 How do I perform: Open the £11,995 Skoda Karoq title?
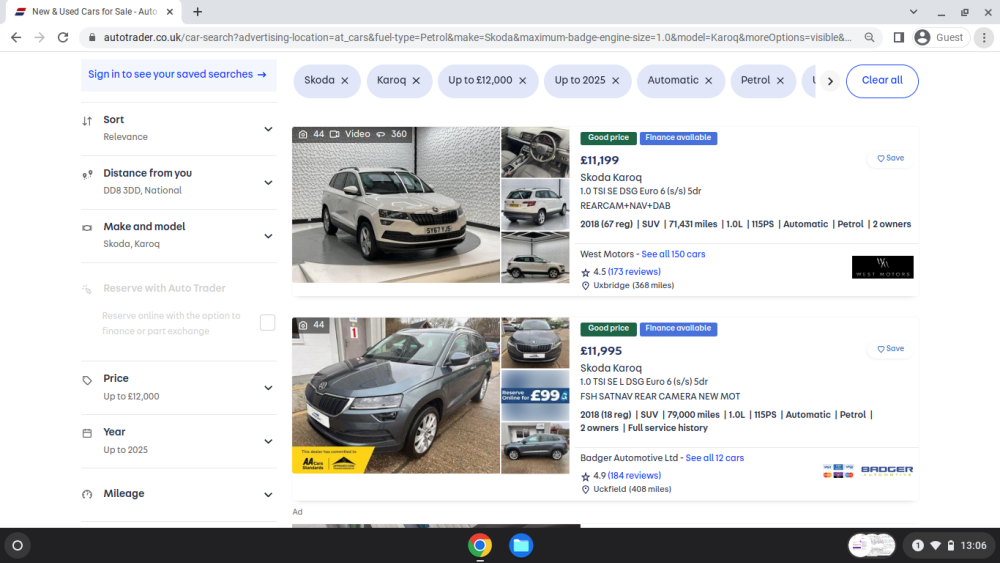pyautogui.click(x=610, y=368)
